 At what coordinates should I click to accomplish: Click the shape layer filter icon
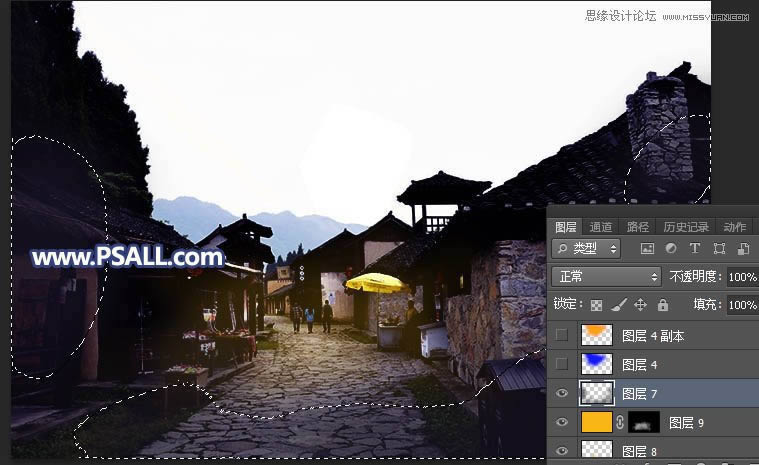pyautogui.click(x=719, y=249)
